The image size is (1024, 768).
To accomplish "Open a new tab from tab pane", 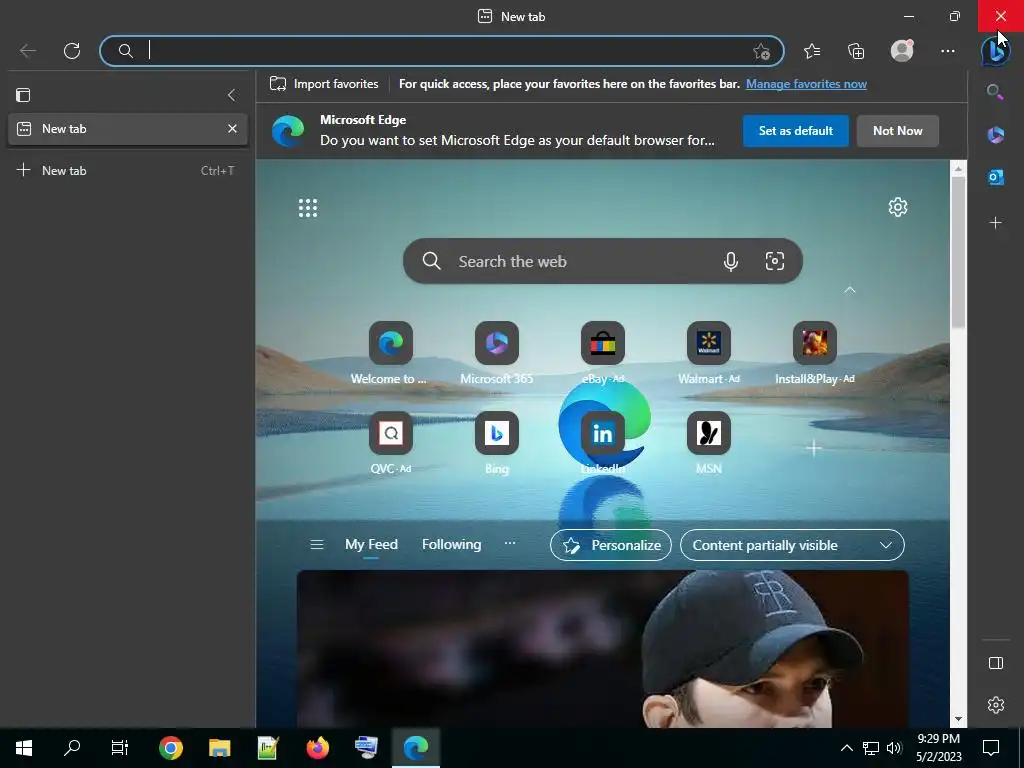I will coord(125,170).
